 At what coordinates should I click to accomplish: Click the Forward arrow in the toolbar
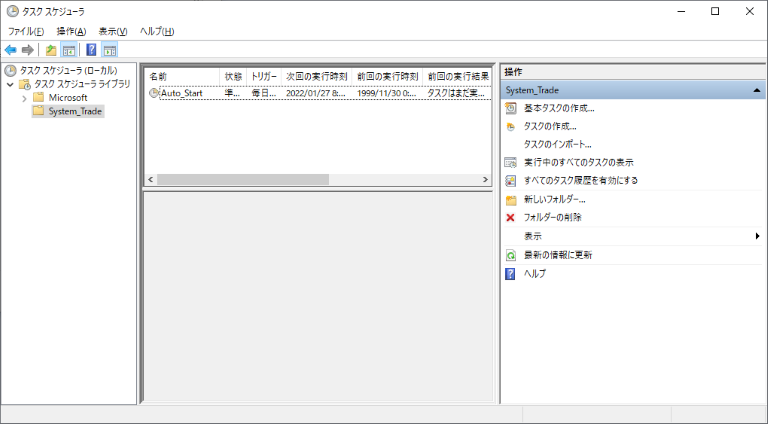tap(28, 50)
